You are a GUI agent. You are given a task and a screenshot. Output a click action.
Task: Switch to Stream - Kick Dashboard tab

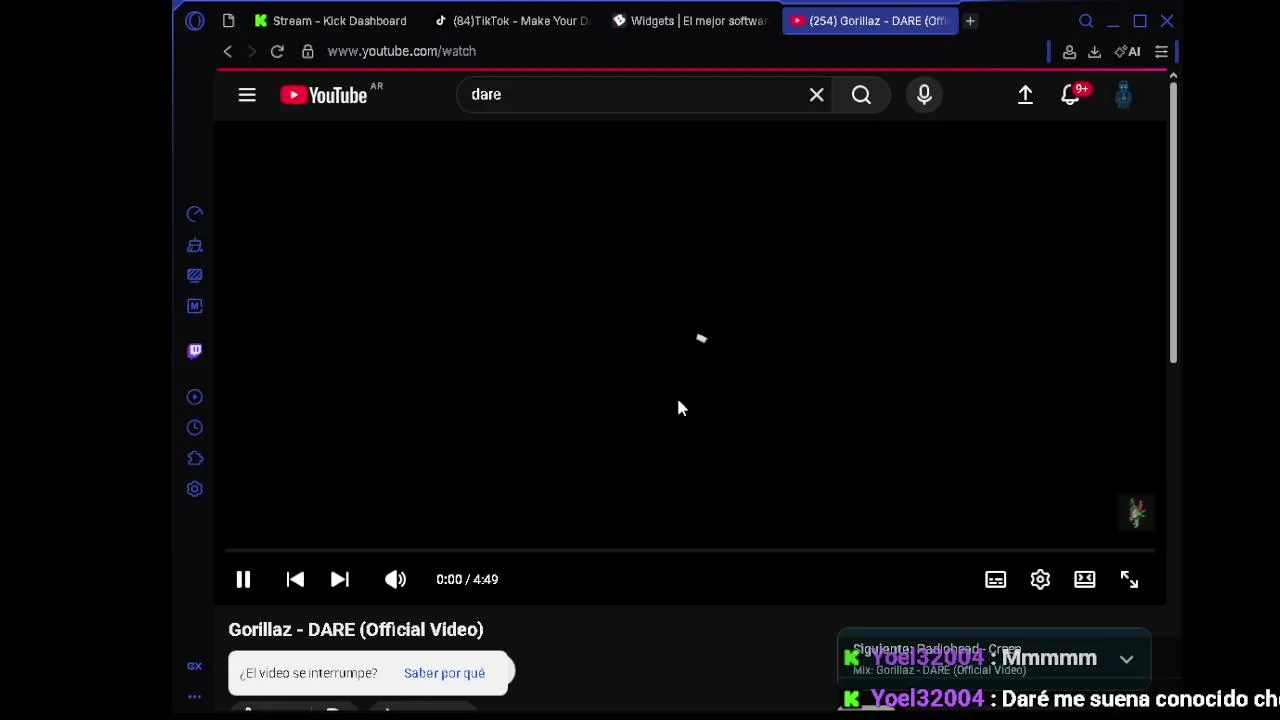pyautogui.click(x=331, y=21)
